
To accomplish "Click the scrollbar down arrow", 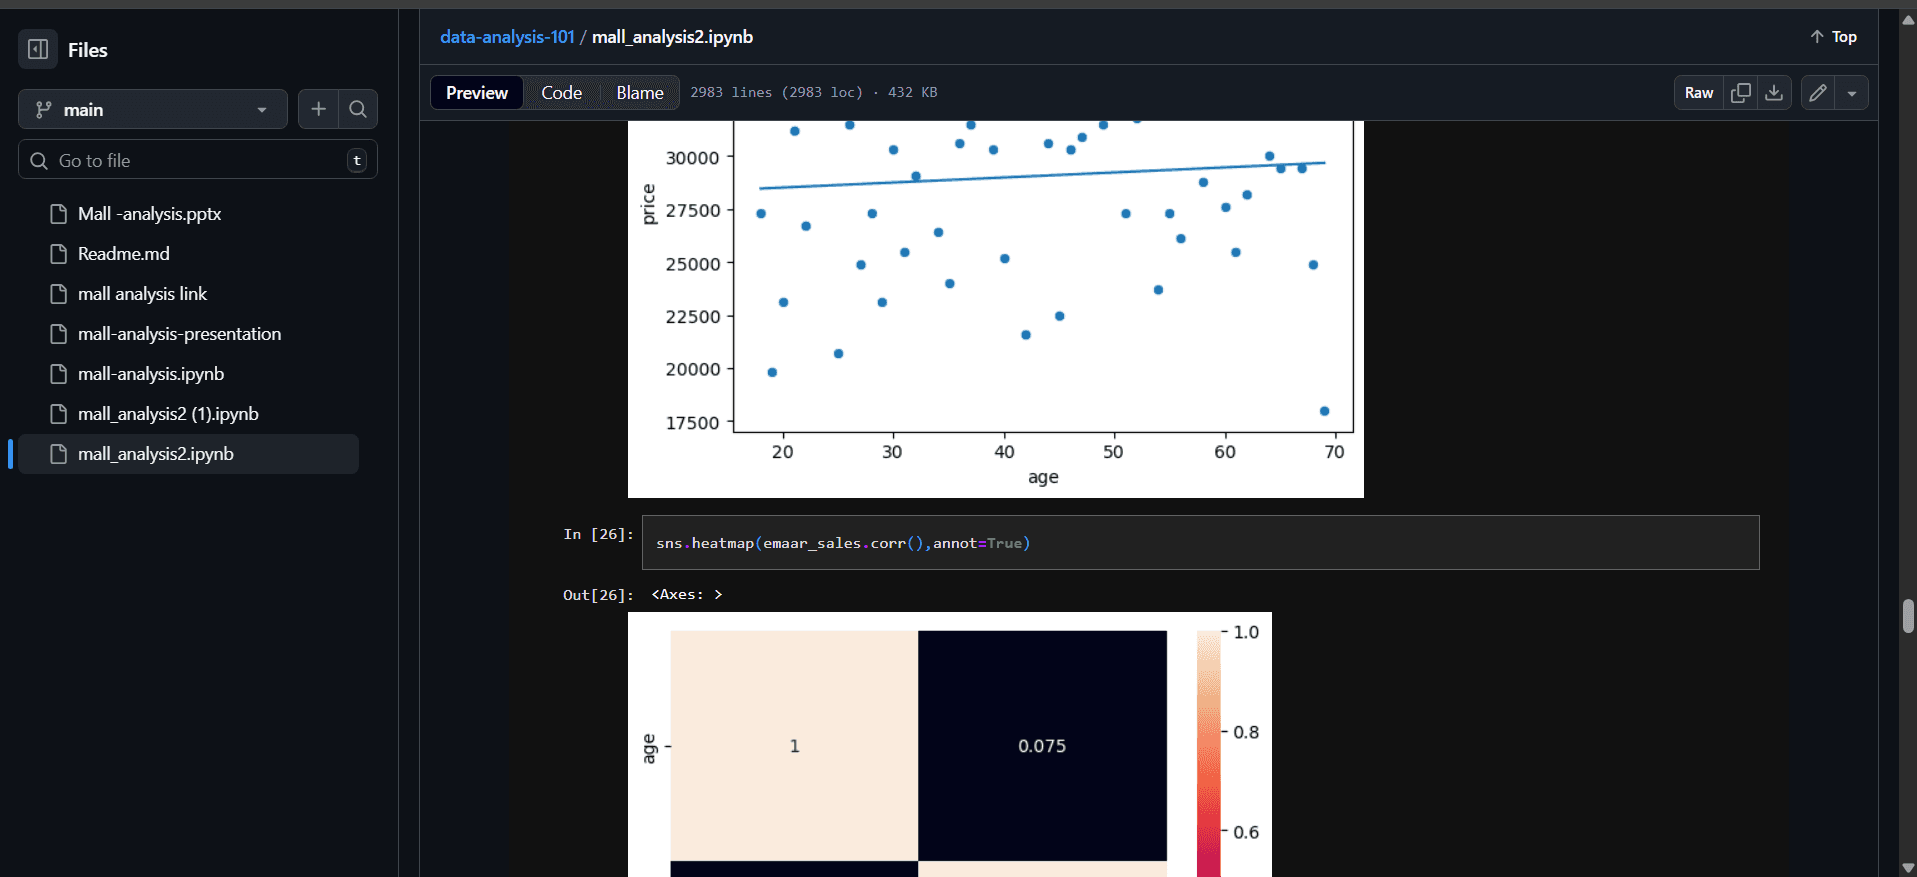I will click(x=1908, y=868).
